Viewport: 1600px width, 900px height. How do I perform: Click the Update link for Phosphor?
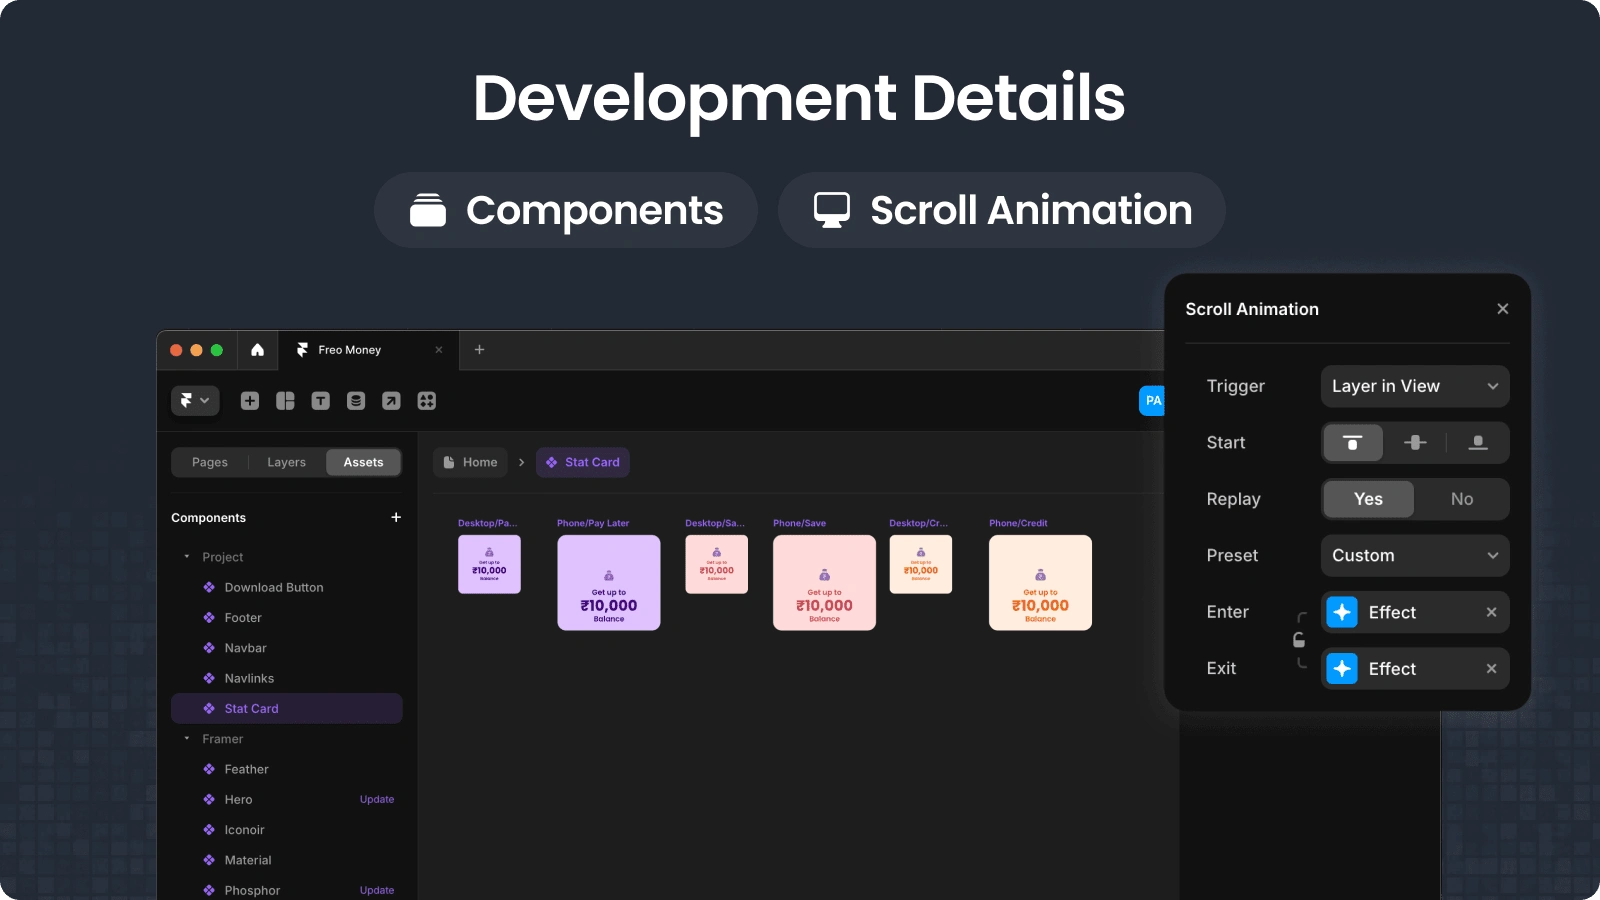[377, 890]
